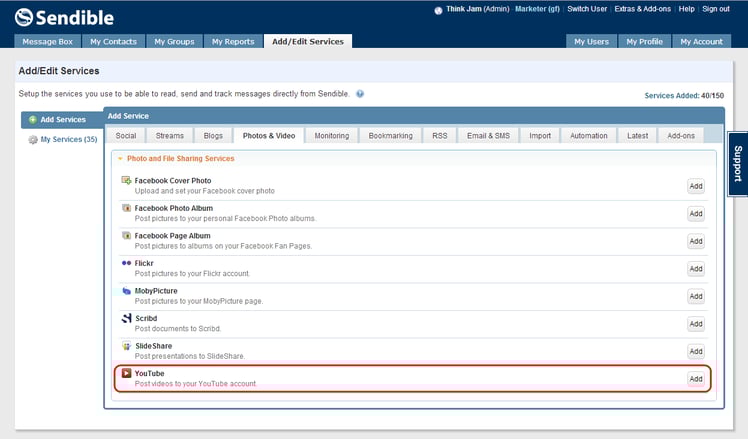Screen dimensions: 748x439
Task: Add the MobyPicture service
Action: tap(696, 296)
